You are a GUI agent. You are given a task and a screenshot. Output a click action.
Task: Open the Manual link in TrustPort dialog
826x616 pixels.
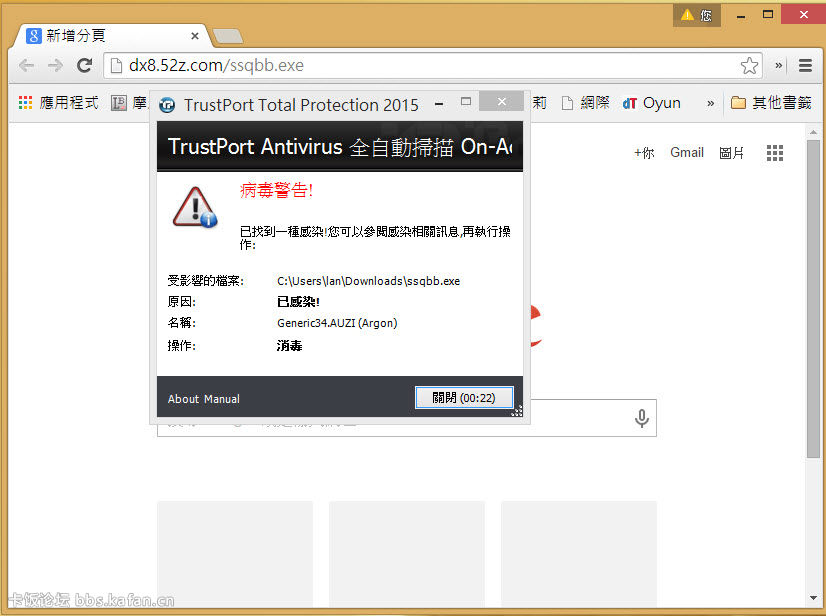(221, 399)
